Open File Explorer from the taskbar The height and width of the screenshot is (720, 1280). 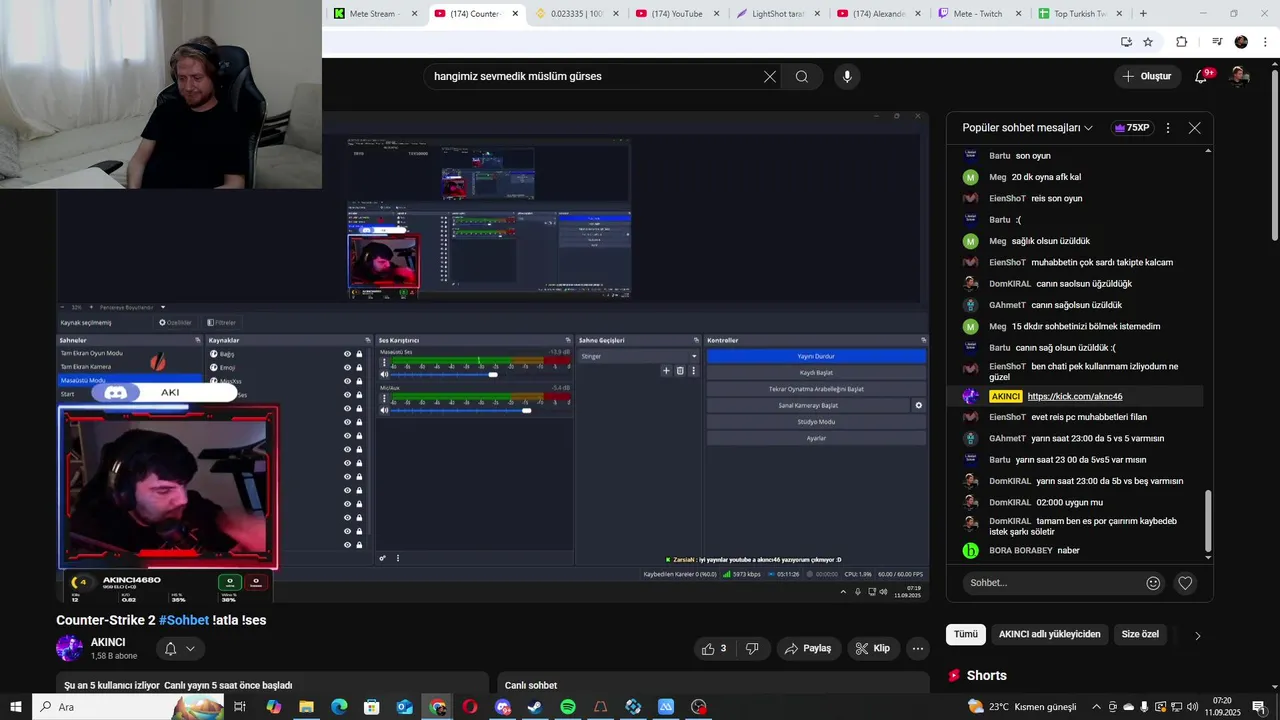(306, 707)
